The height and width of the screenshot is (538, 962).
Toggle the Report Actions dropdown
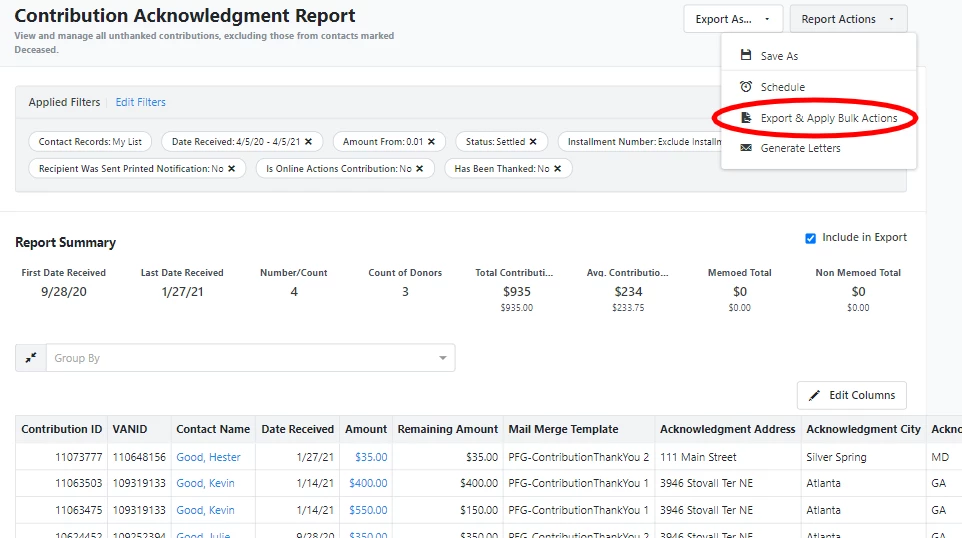click(x=848, y=19)
